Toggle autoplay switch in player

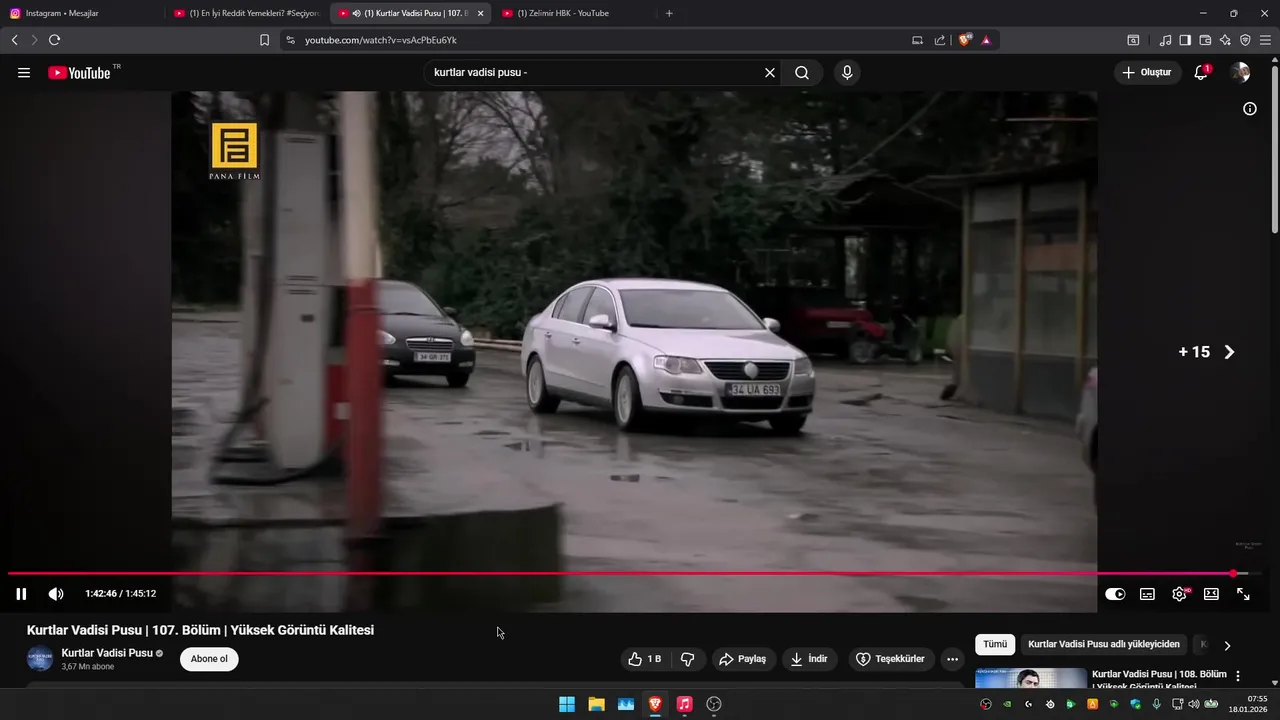click(1115, 594)
